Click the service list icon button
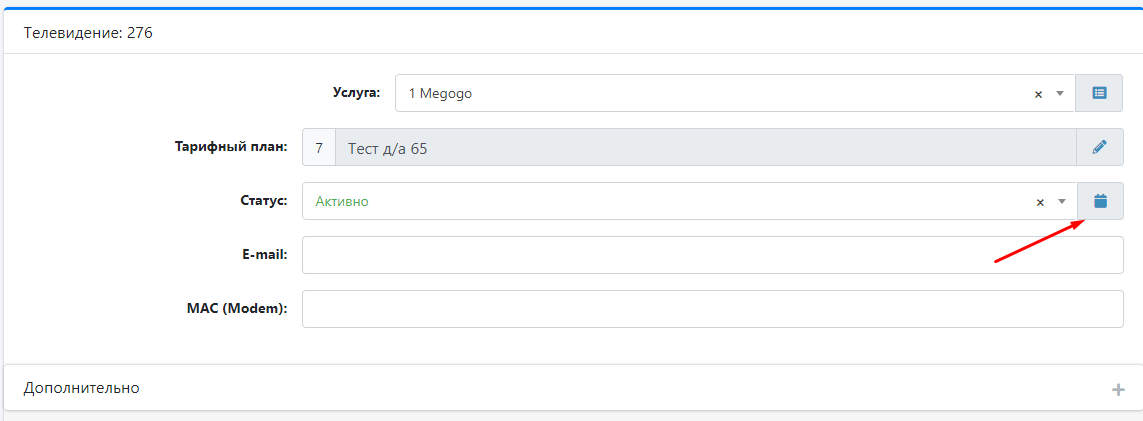 tap(1099, 93)
